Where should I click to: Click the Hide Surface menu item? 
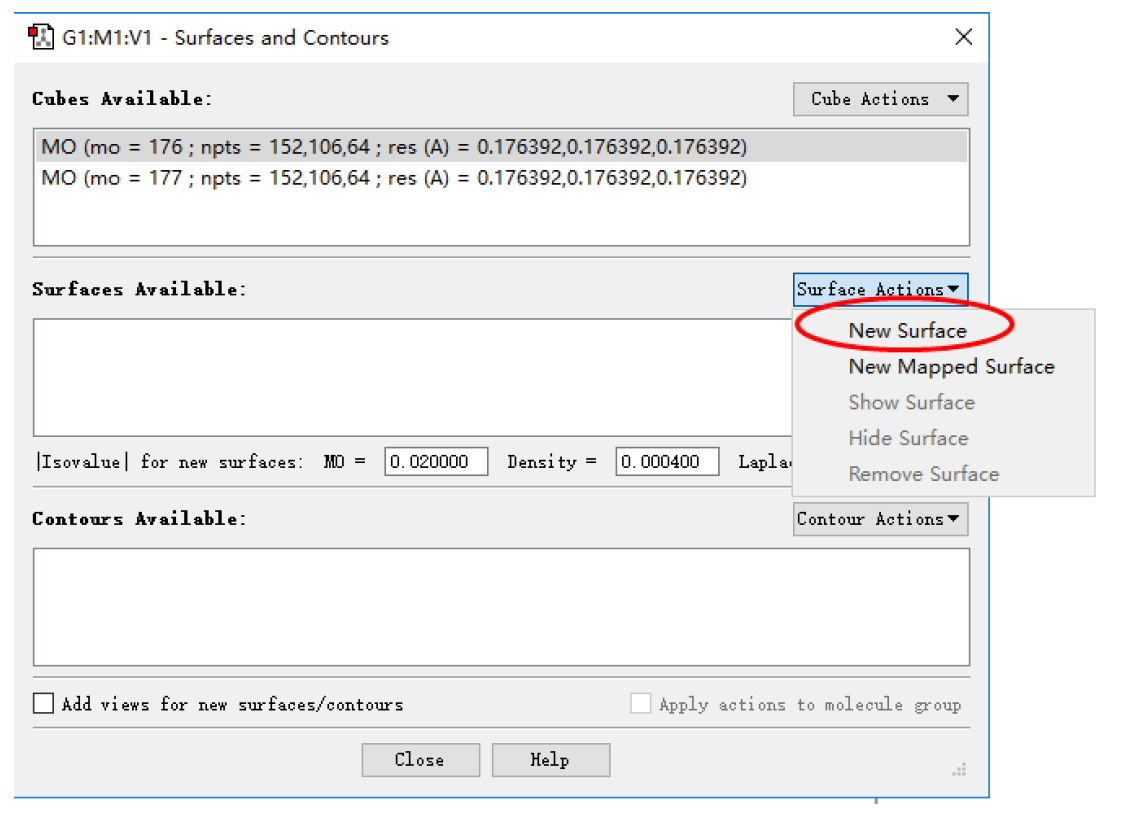[x=908, y=439]
